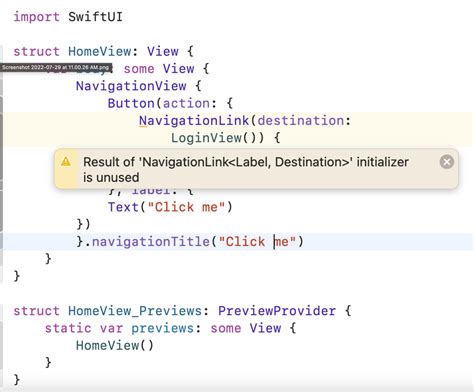The height and width of the screenshot is (392, 474).
Task: Click 'some View' after body declaration
Action: click(159, 69)
